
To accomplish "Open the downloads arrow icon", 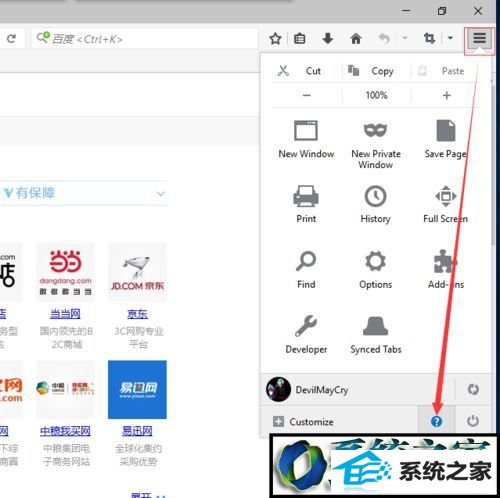I will pos(328,38).
